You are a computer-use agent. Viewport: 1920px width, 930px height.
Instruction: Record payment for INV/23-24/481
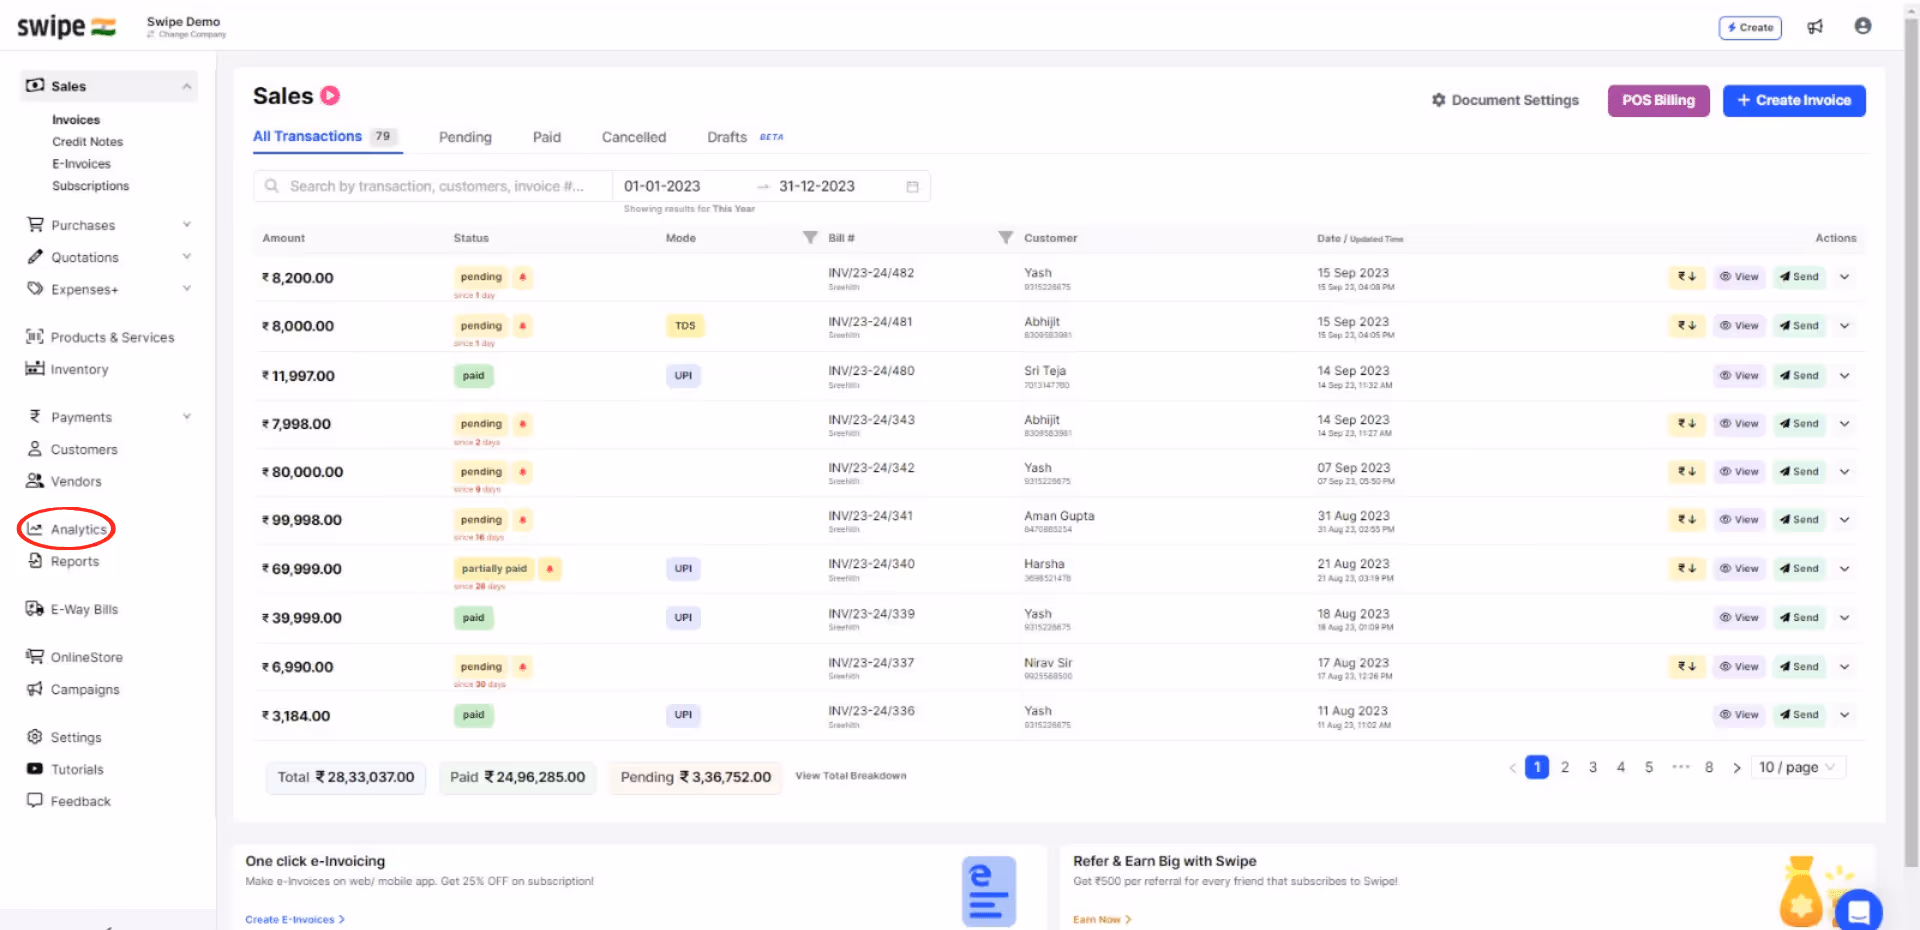(1687, 326)
